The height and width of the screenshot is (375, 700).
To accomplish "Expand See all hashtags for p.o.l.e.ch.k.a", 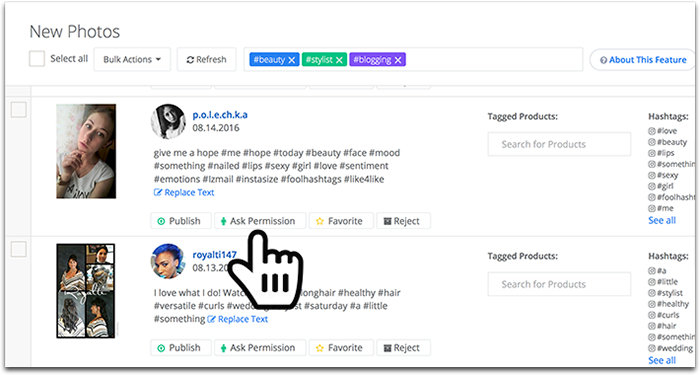I will pyautogui.click(x=662, y=220).
